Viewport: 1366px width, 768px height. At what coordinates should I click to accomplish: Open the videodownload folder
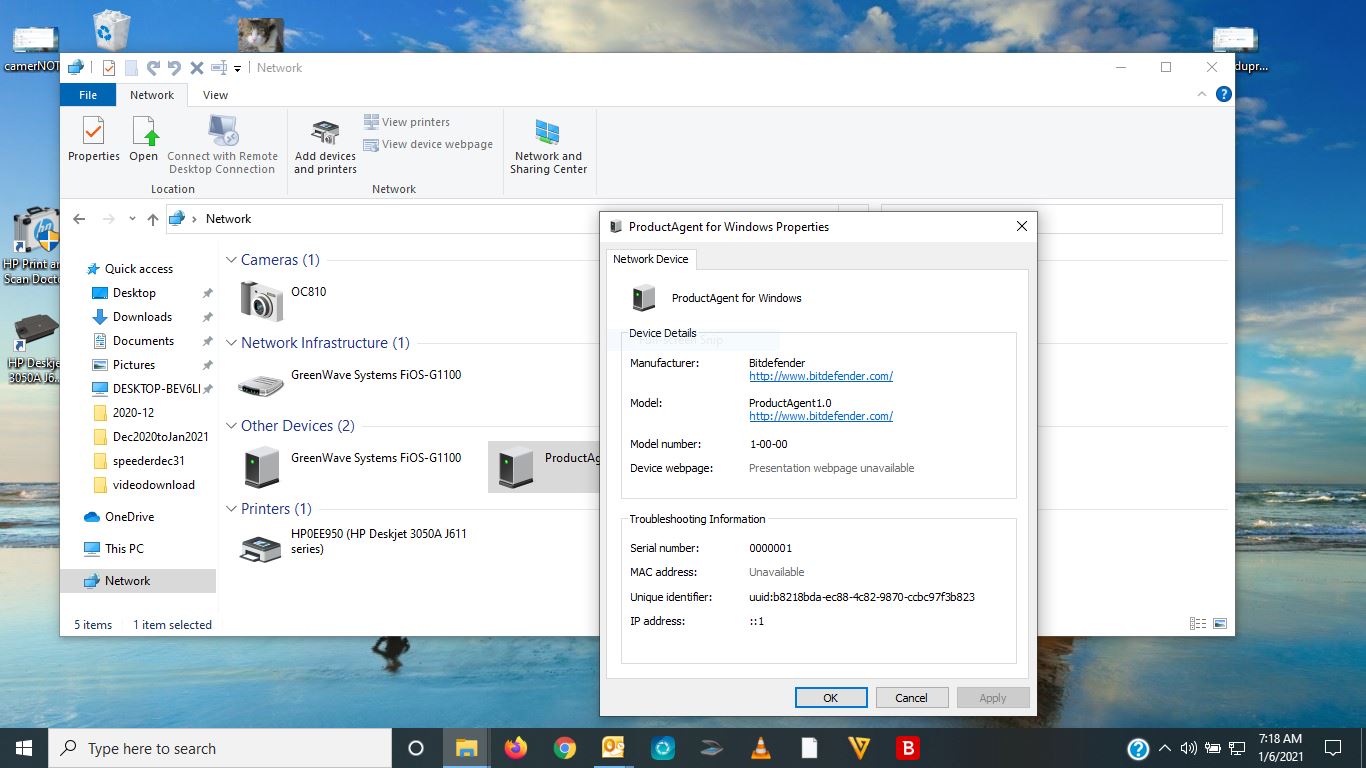153,485
